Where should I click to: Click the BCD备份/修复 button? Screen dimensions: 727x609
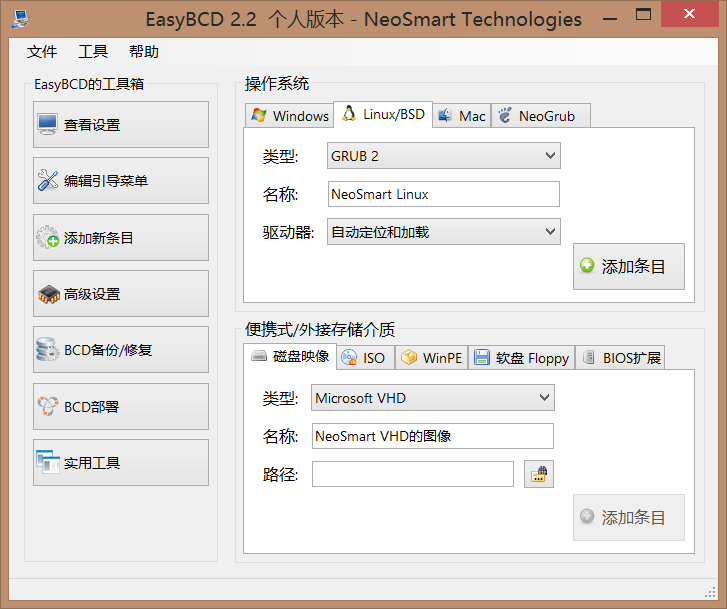click(121, 350)
